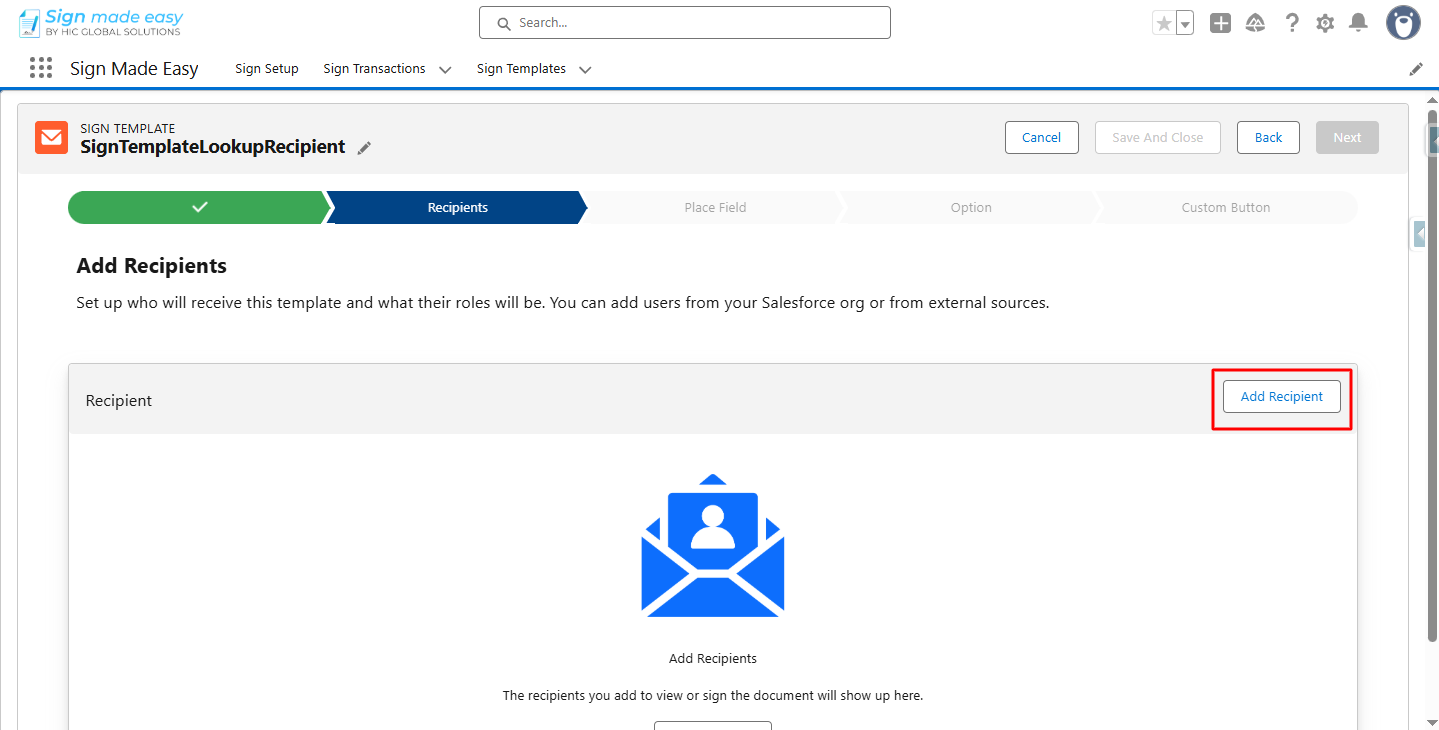Expand the Sign Templates menu chevron

pos(585,70)
